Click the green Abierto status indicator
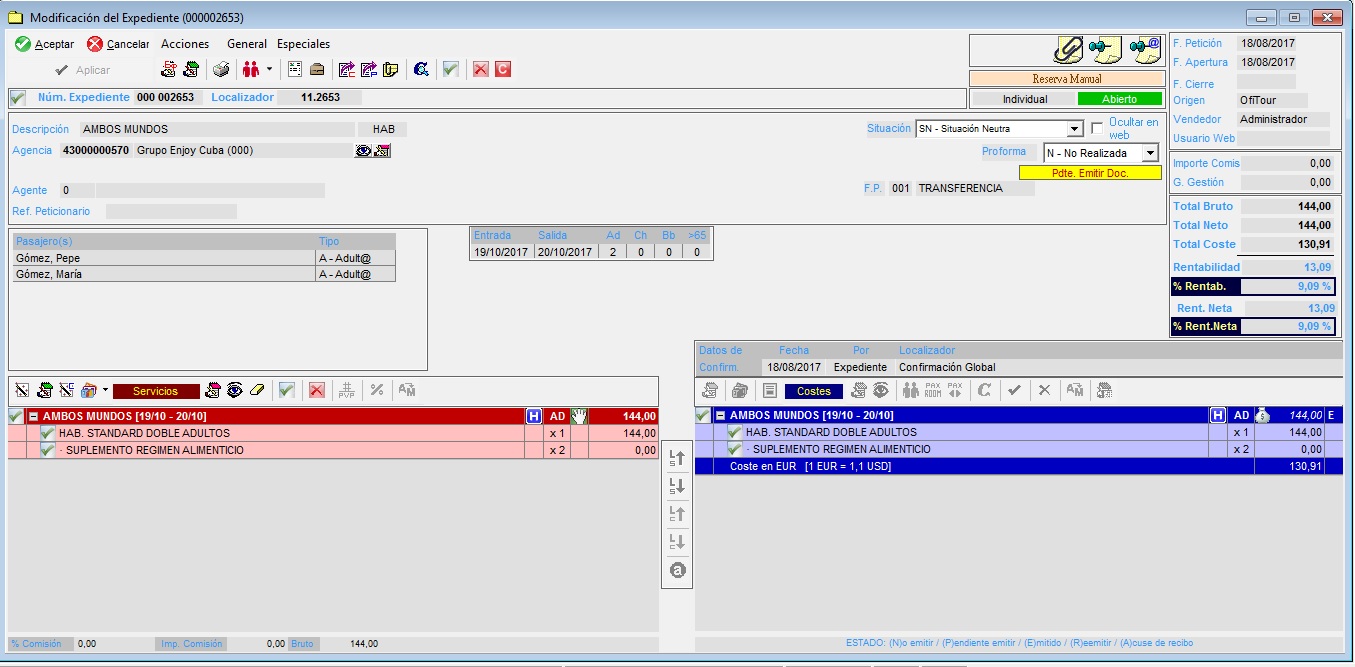1355x667 pixels. click(x=1119, y=99)
